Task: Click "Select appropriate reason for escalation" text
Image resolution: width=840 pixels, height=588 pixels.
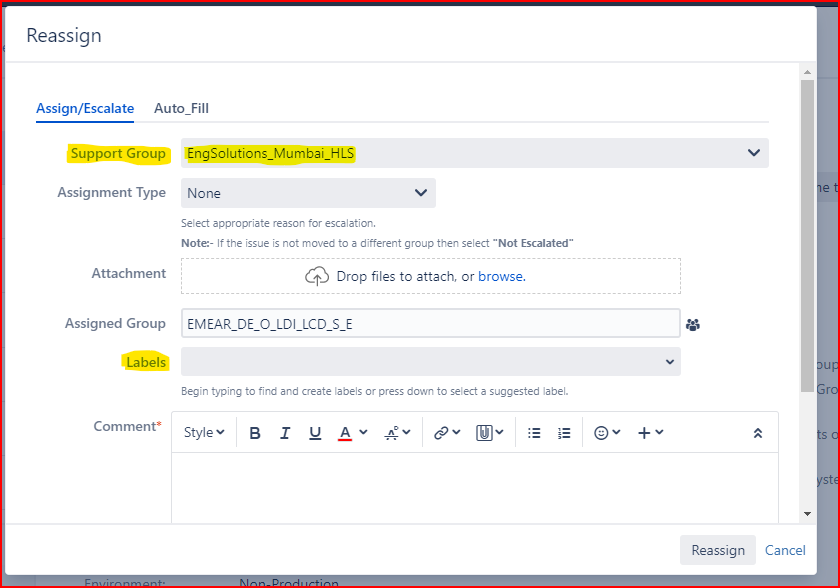Action: (279, 223)
